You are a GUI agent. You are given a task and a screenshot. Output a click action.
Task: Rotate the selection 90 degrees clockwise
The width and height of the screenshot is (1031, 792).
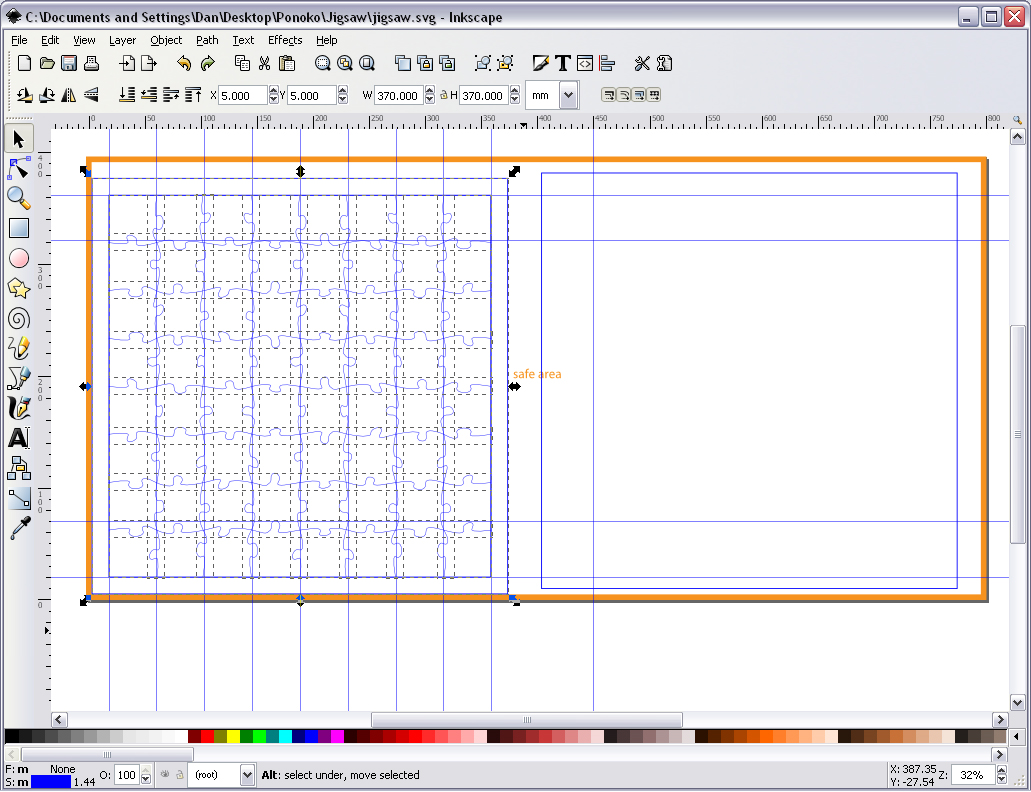[46, 95]
